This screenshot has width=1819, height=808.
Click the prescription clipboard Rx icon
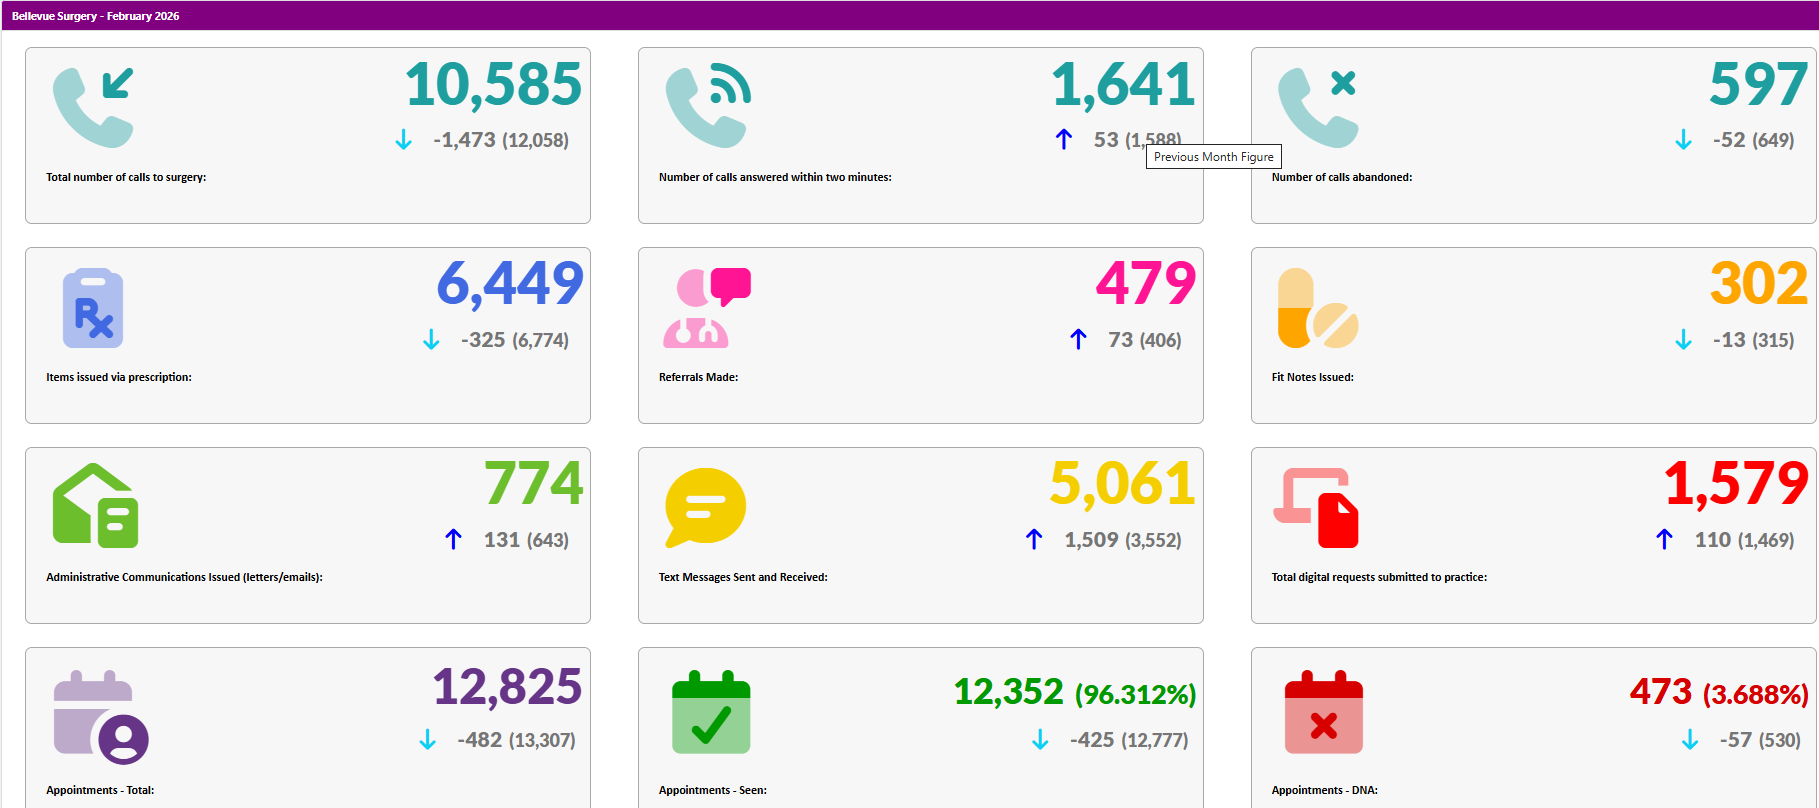[93, 308]
